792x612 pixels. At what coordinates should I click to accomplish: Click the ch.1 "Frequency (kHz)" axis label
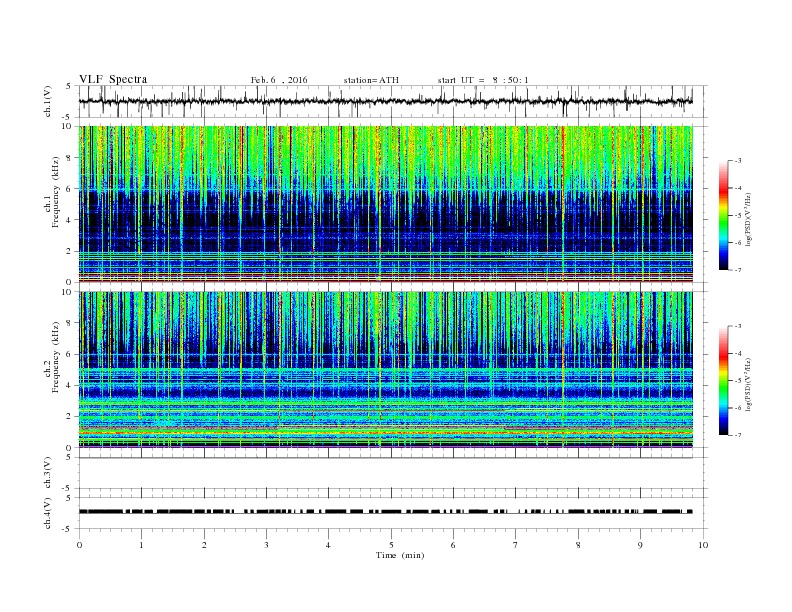[x=56, y=192]
